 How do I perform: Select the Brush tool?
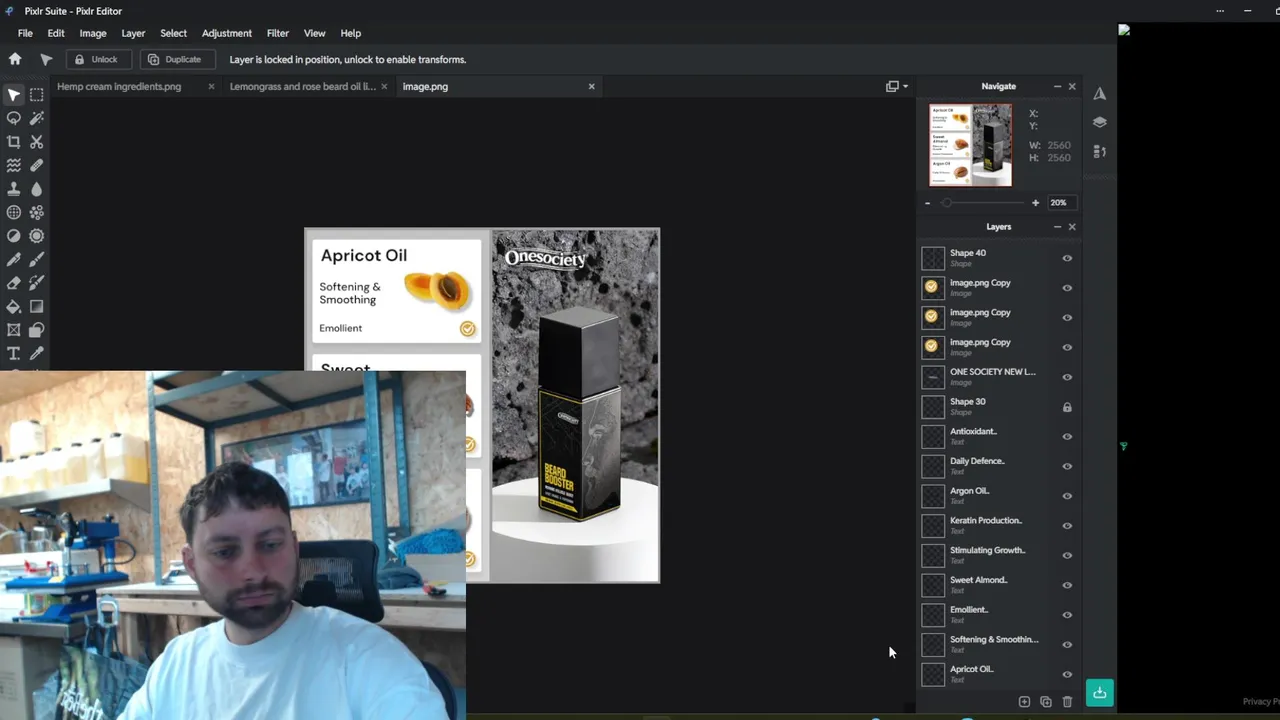click(37, 260)
